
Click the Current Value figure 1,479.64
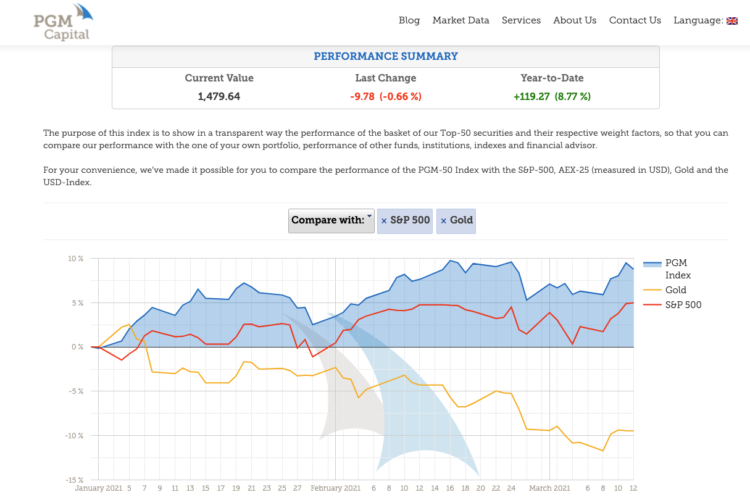click(219, 96)
